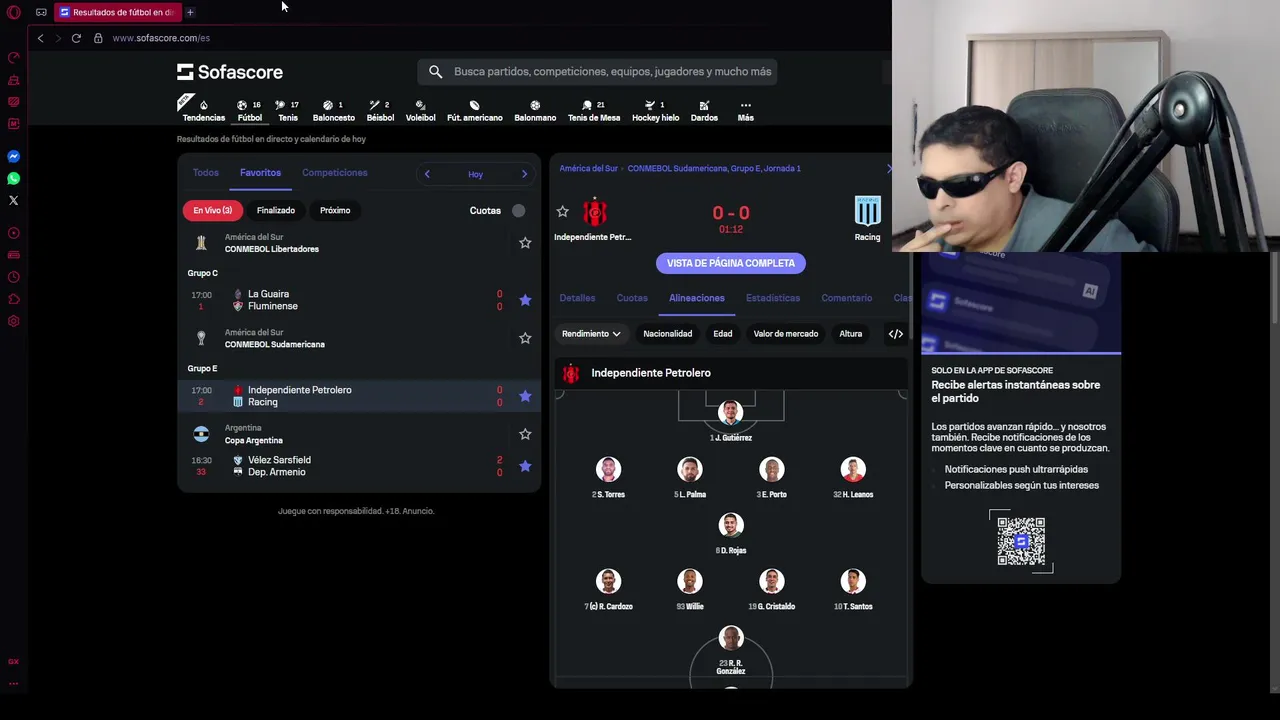Select the Baloncesto sport icon
The width and height of the screenshot is (1280, 720).
point(333,110)
